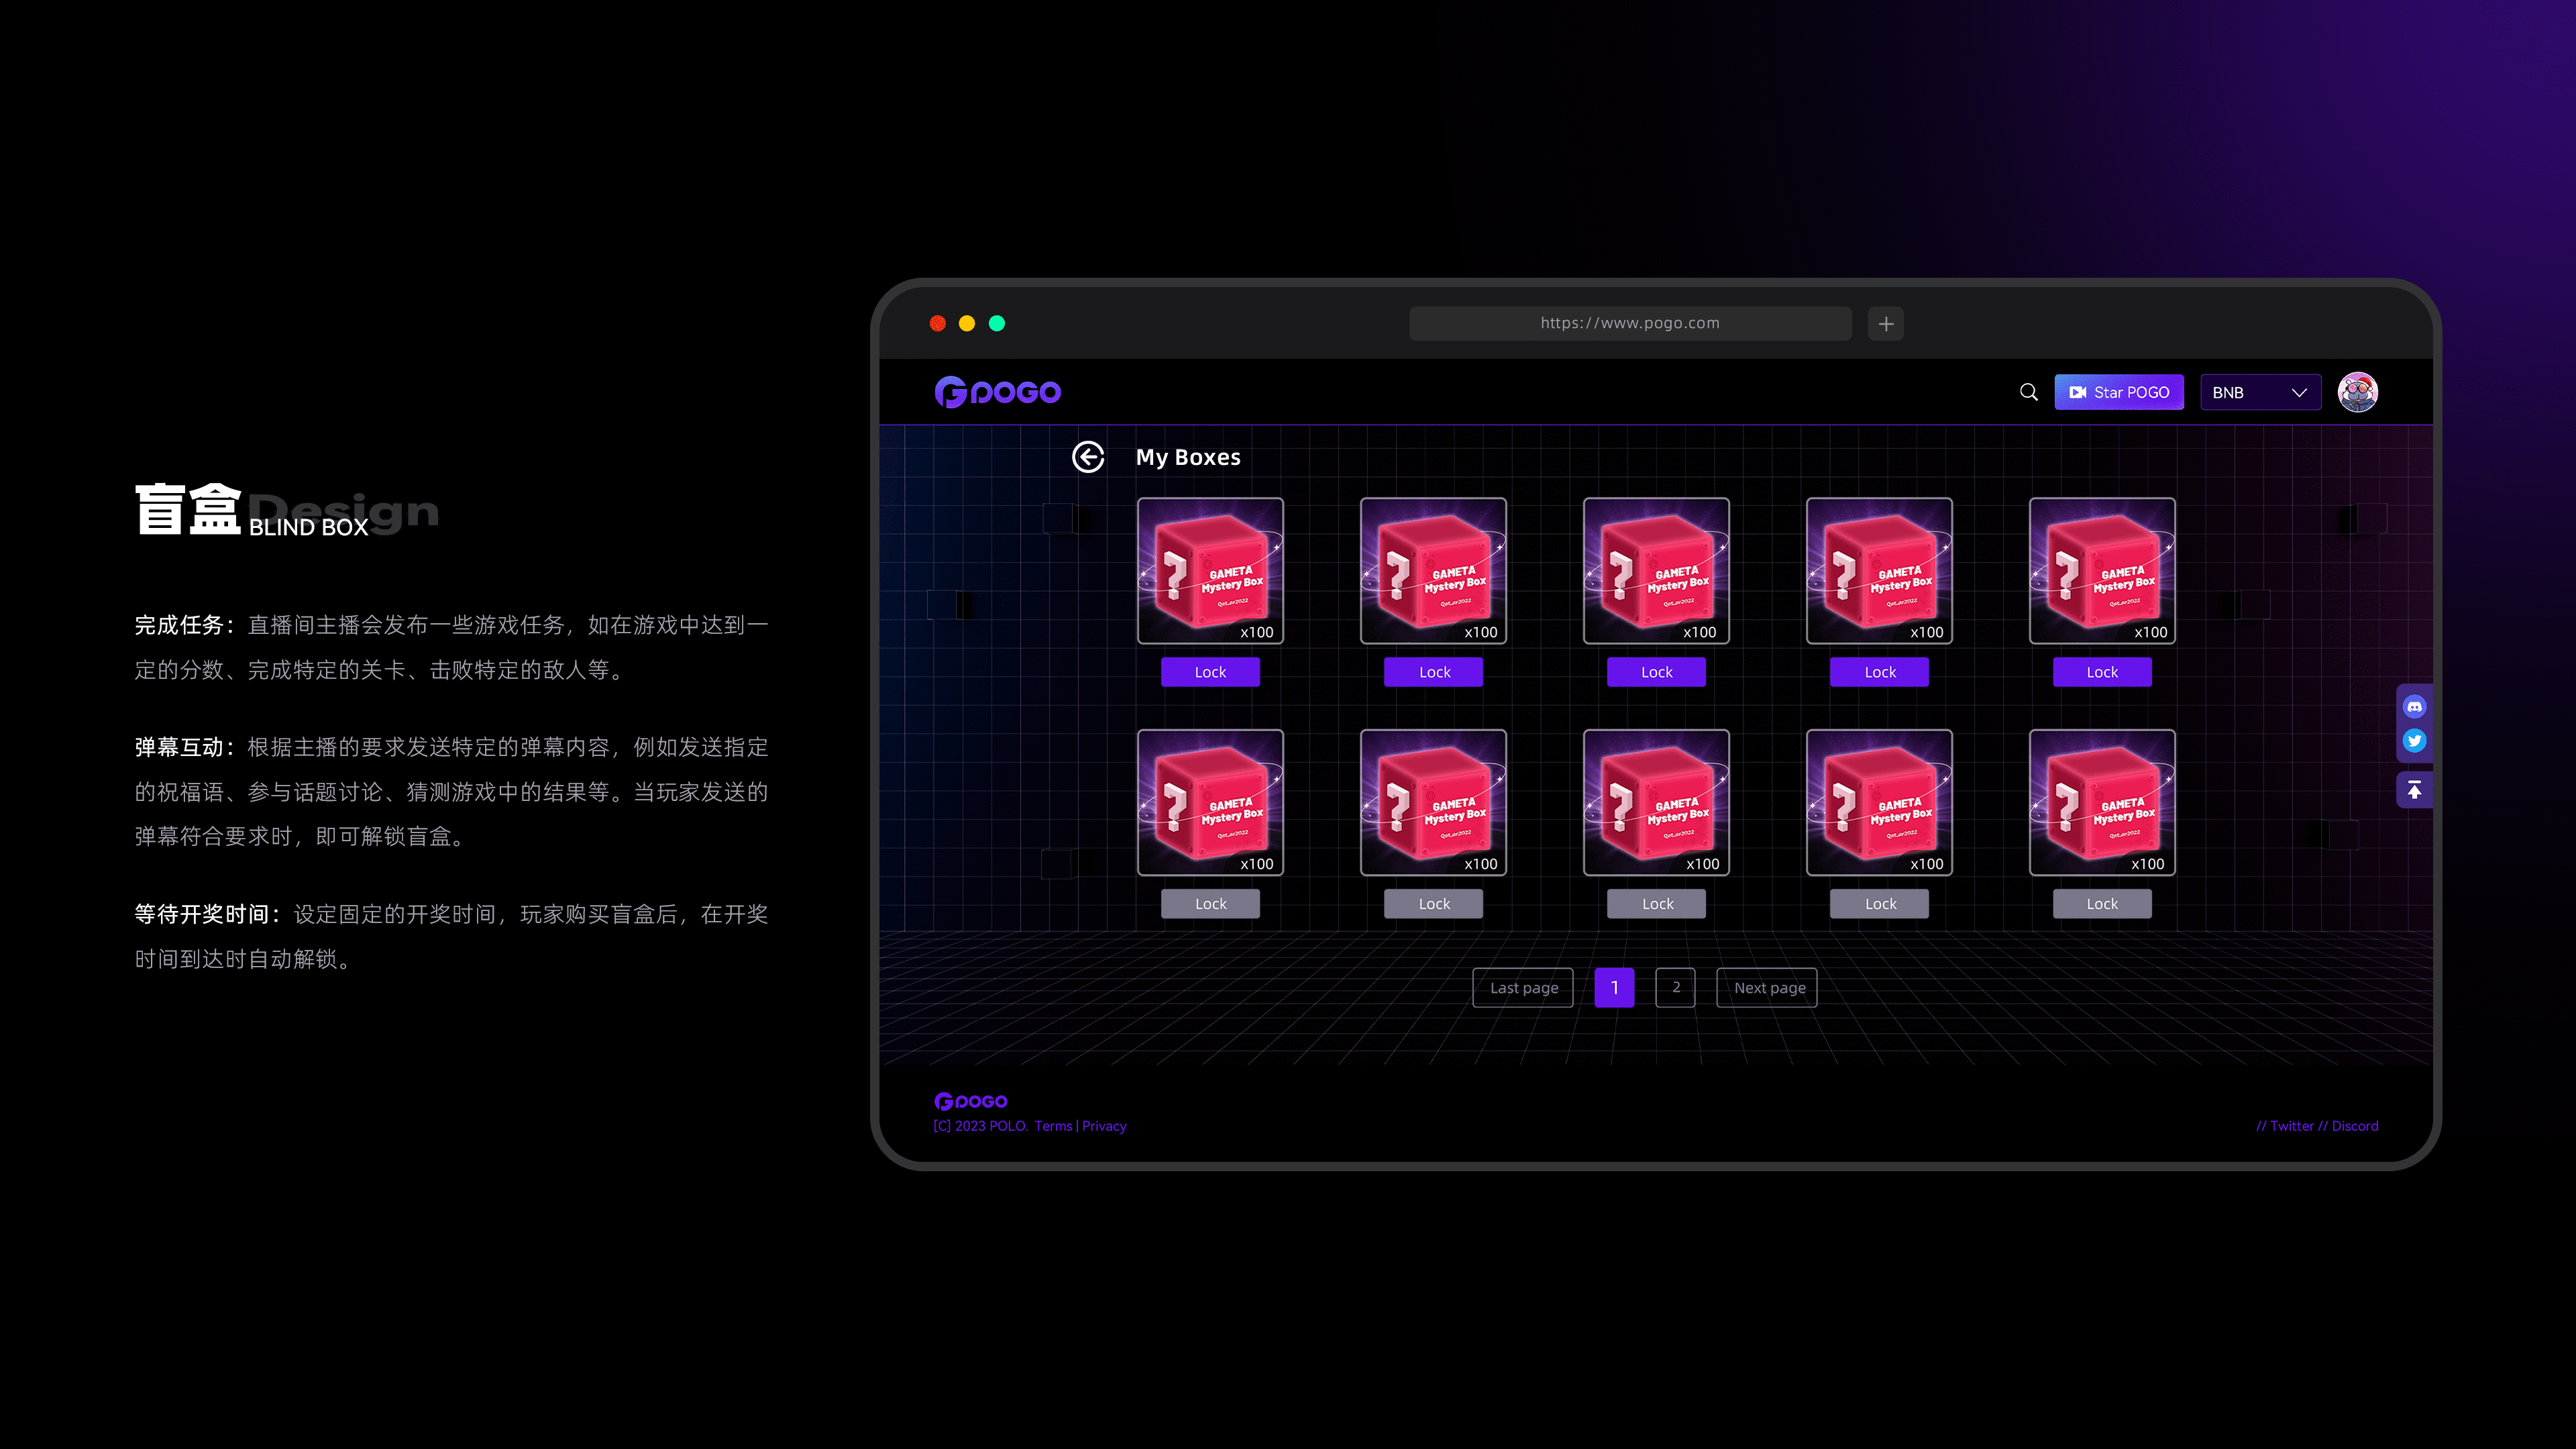Click the Discord icon in side panel

click(x=2414, y=707)
